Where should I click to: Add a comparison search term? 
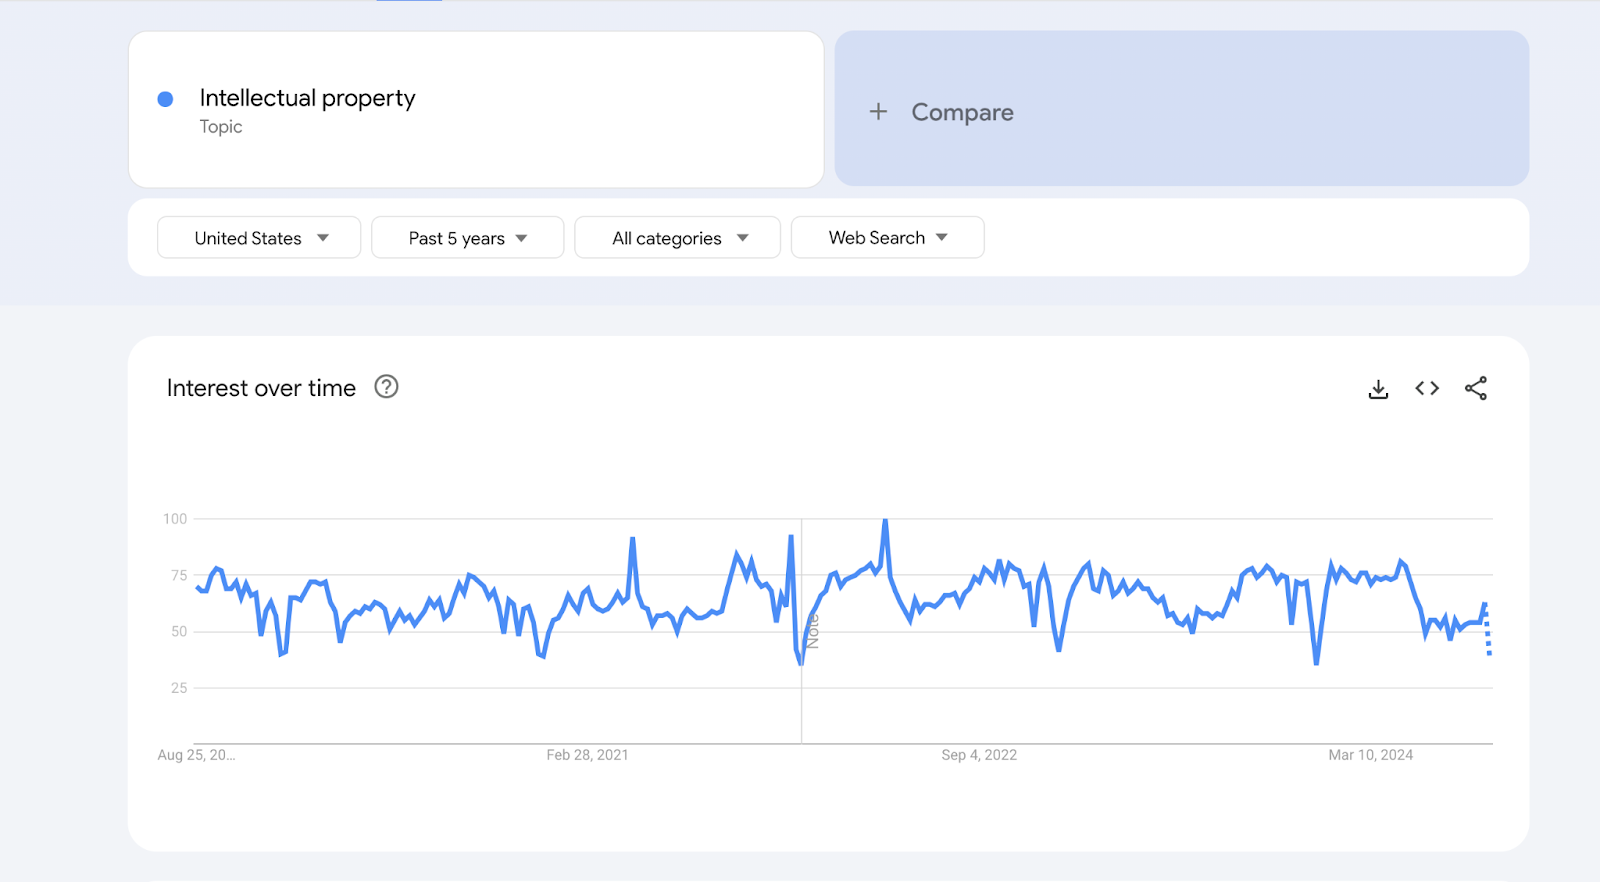960,111
